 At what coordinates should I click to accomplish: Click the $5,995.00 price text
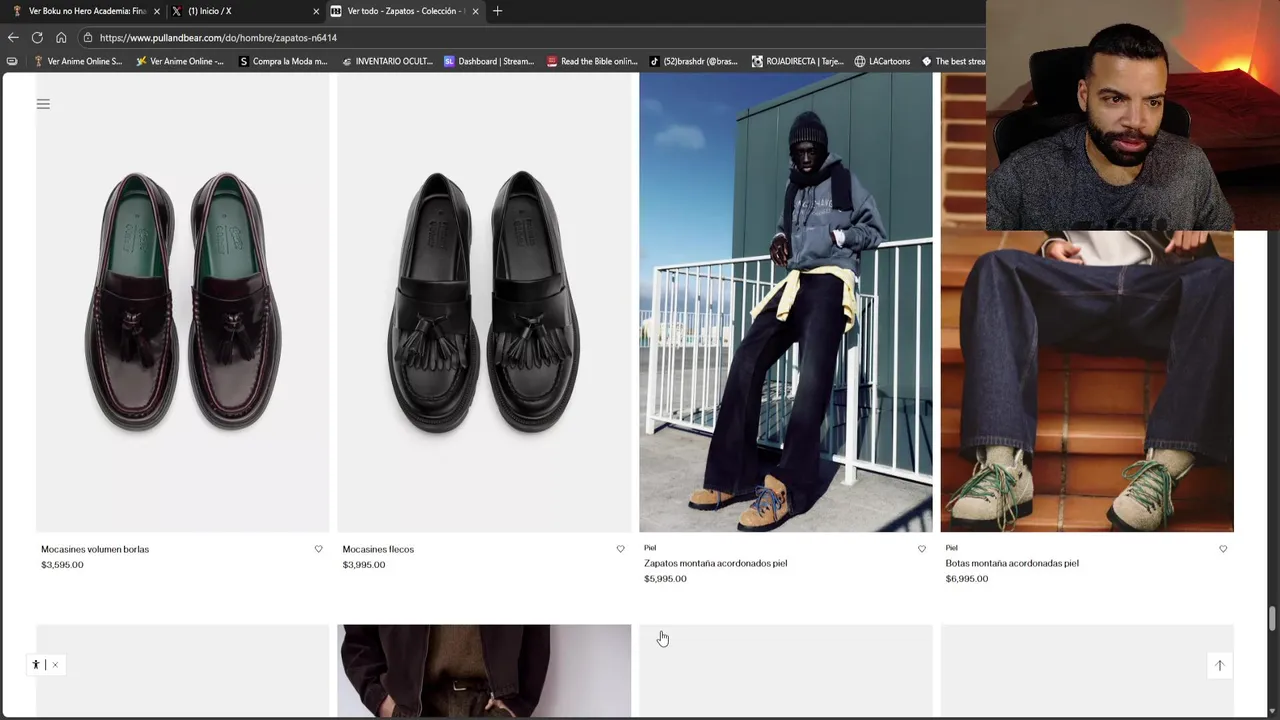point(665,579)
